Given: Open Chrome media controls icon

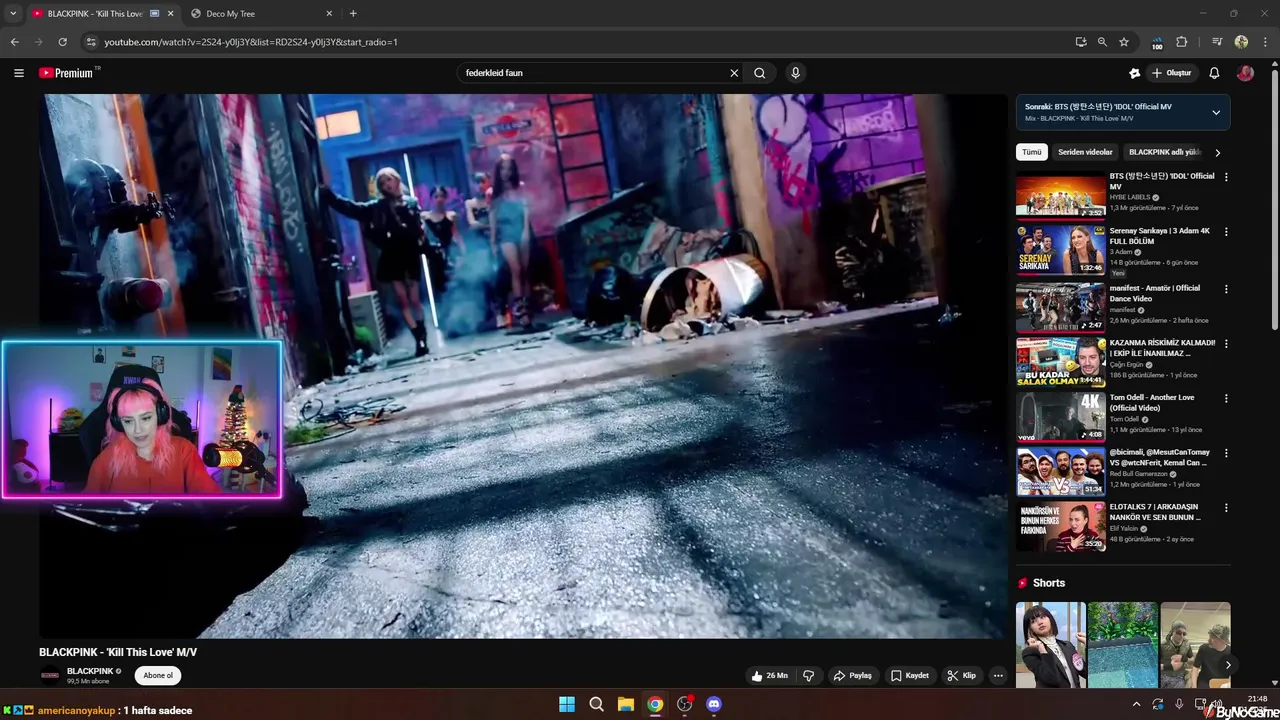Looking at the screenshot, I should (1217, 42).
